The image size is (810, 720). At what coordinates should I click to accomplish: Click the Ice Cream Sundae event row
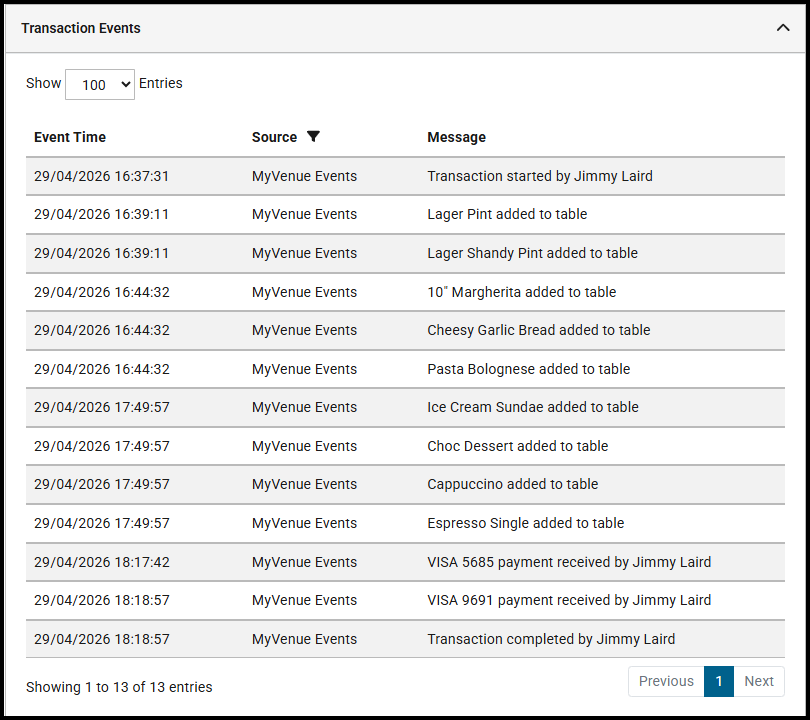tap(532, 407)
